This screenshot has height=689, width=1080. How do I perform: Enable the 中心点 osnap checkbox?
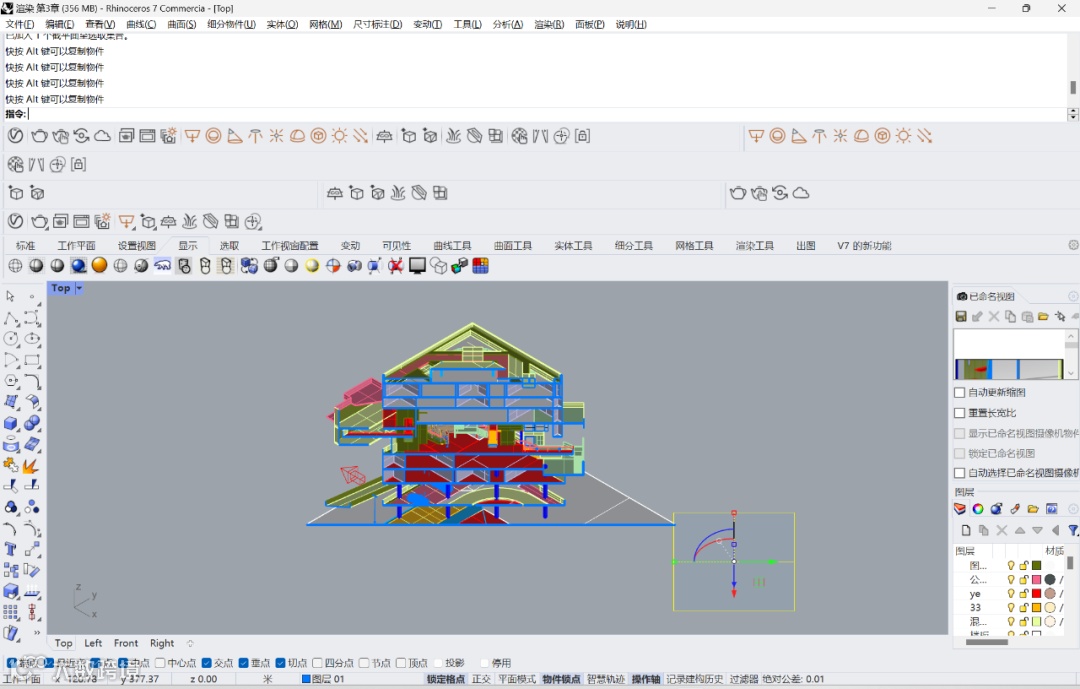point(160,663)
